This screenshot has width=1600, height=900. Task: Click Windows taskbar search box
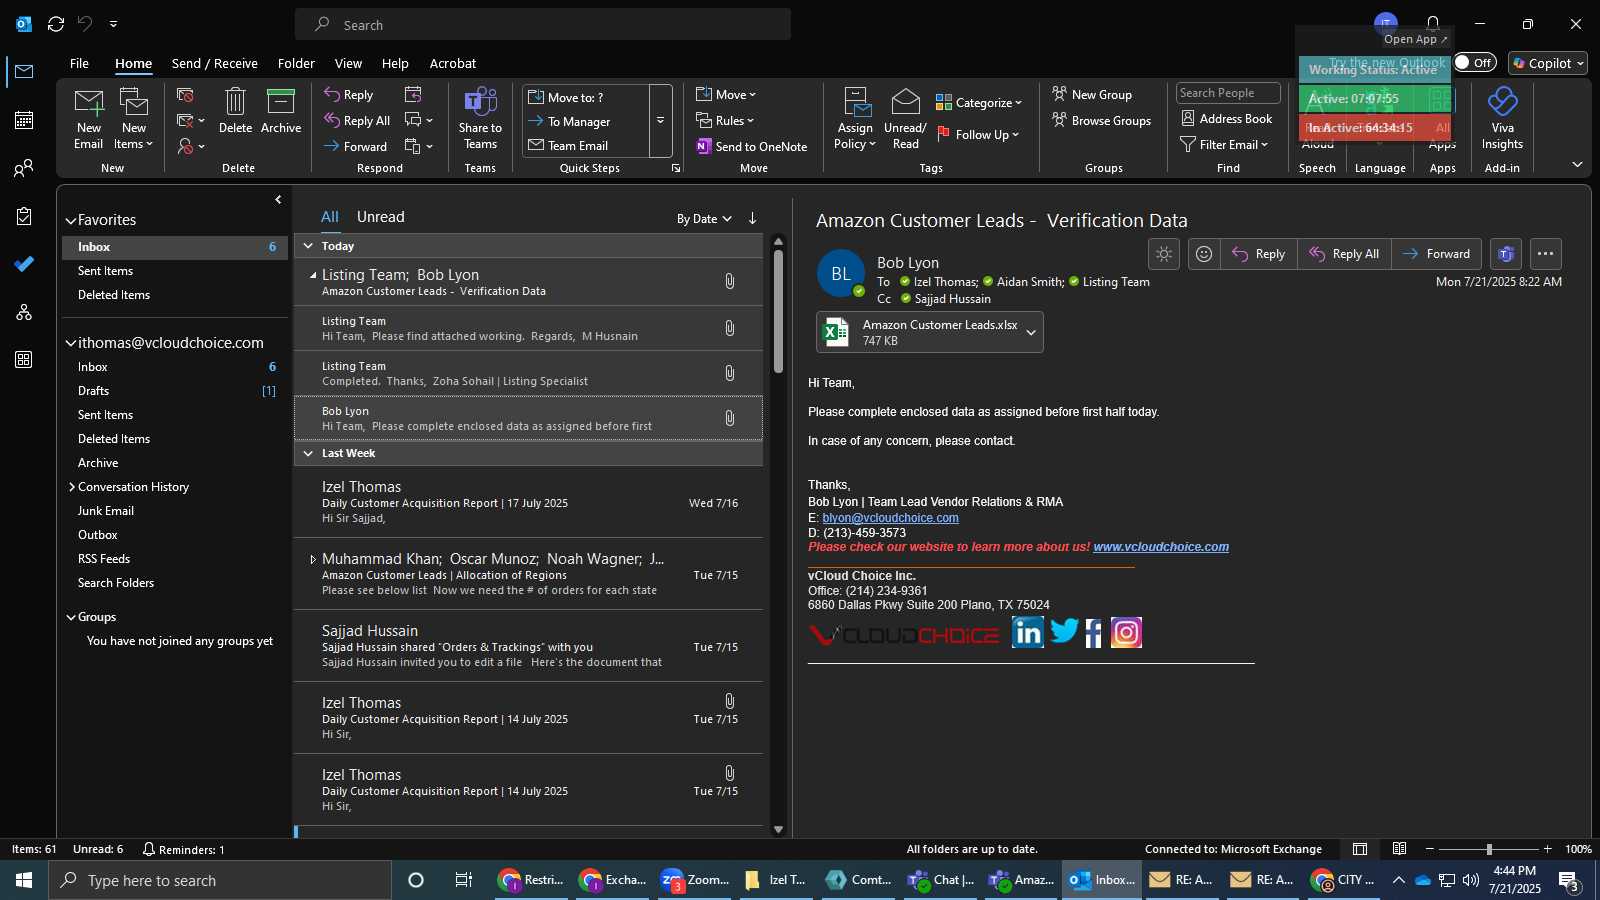pyautogui.click(x=220, y=880)
